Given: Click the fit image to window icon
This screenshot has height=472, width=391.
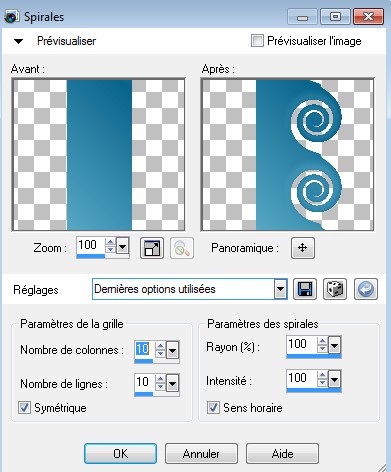Looking at the screenshot, I should click(152, 248).
